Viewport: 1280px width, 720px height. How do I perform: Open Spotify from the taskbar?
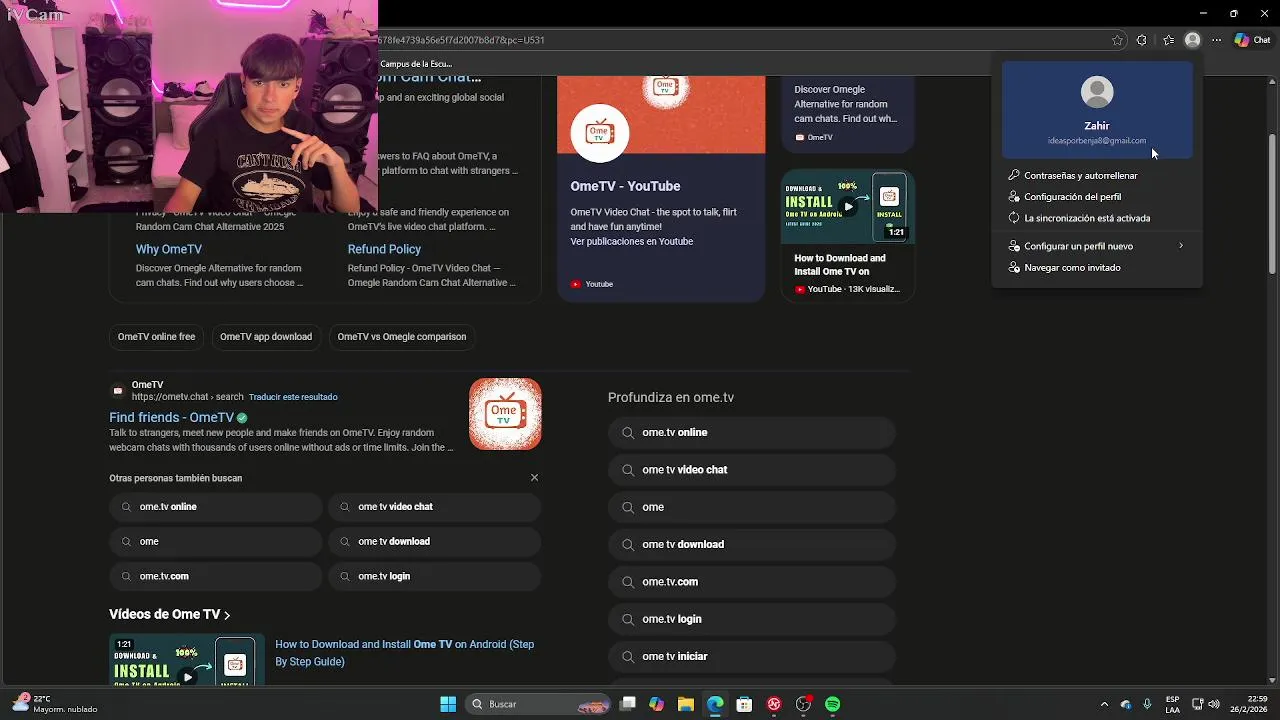coord(832,704)
